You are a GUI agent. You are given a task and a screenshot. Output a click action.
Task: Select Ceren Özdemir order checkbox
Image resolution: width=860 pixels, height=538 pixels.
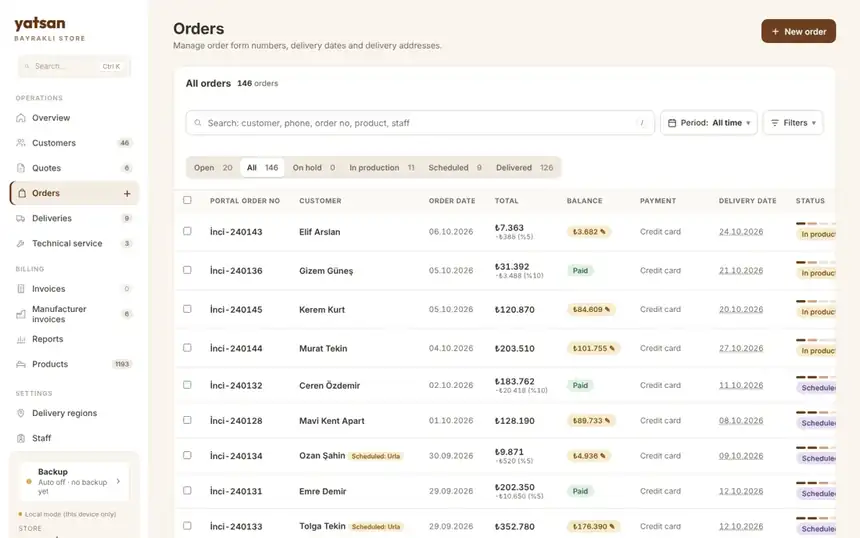click(187, 385)
